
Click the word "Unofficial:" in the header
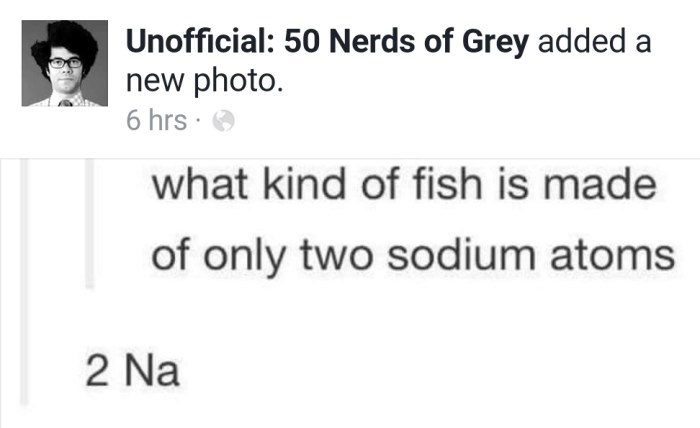[200, 43]
